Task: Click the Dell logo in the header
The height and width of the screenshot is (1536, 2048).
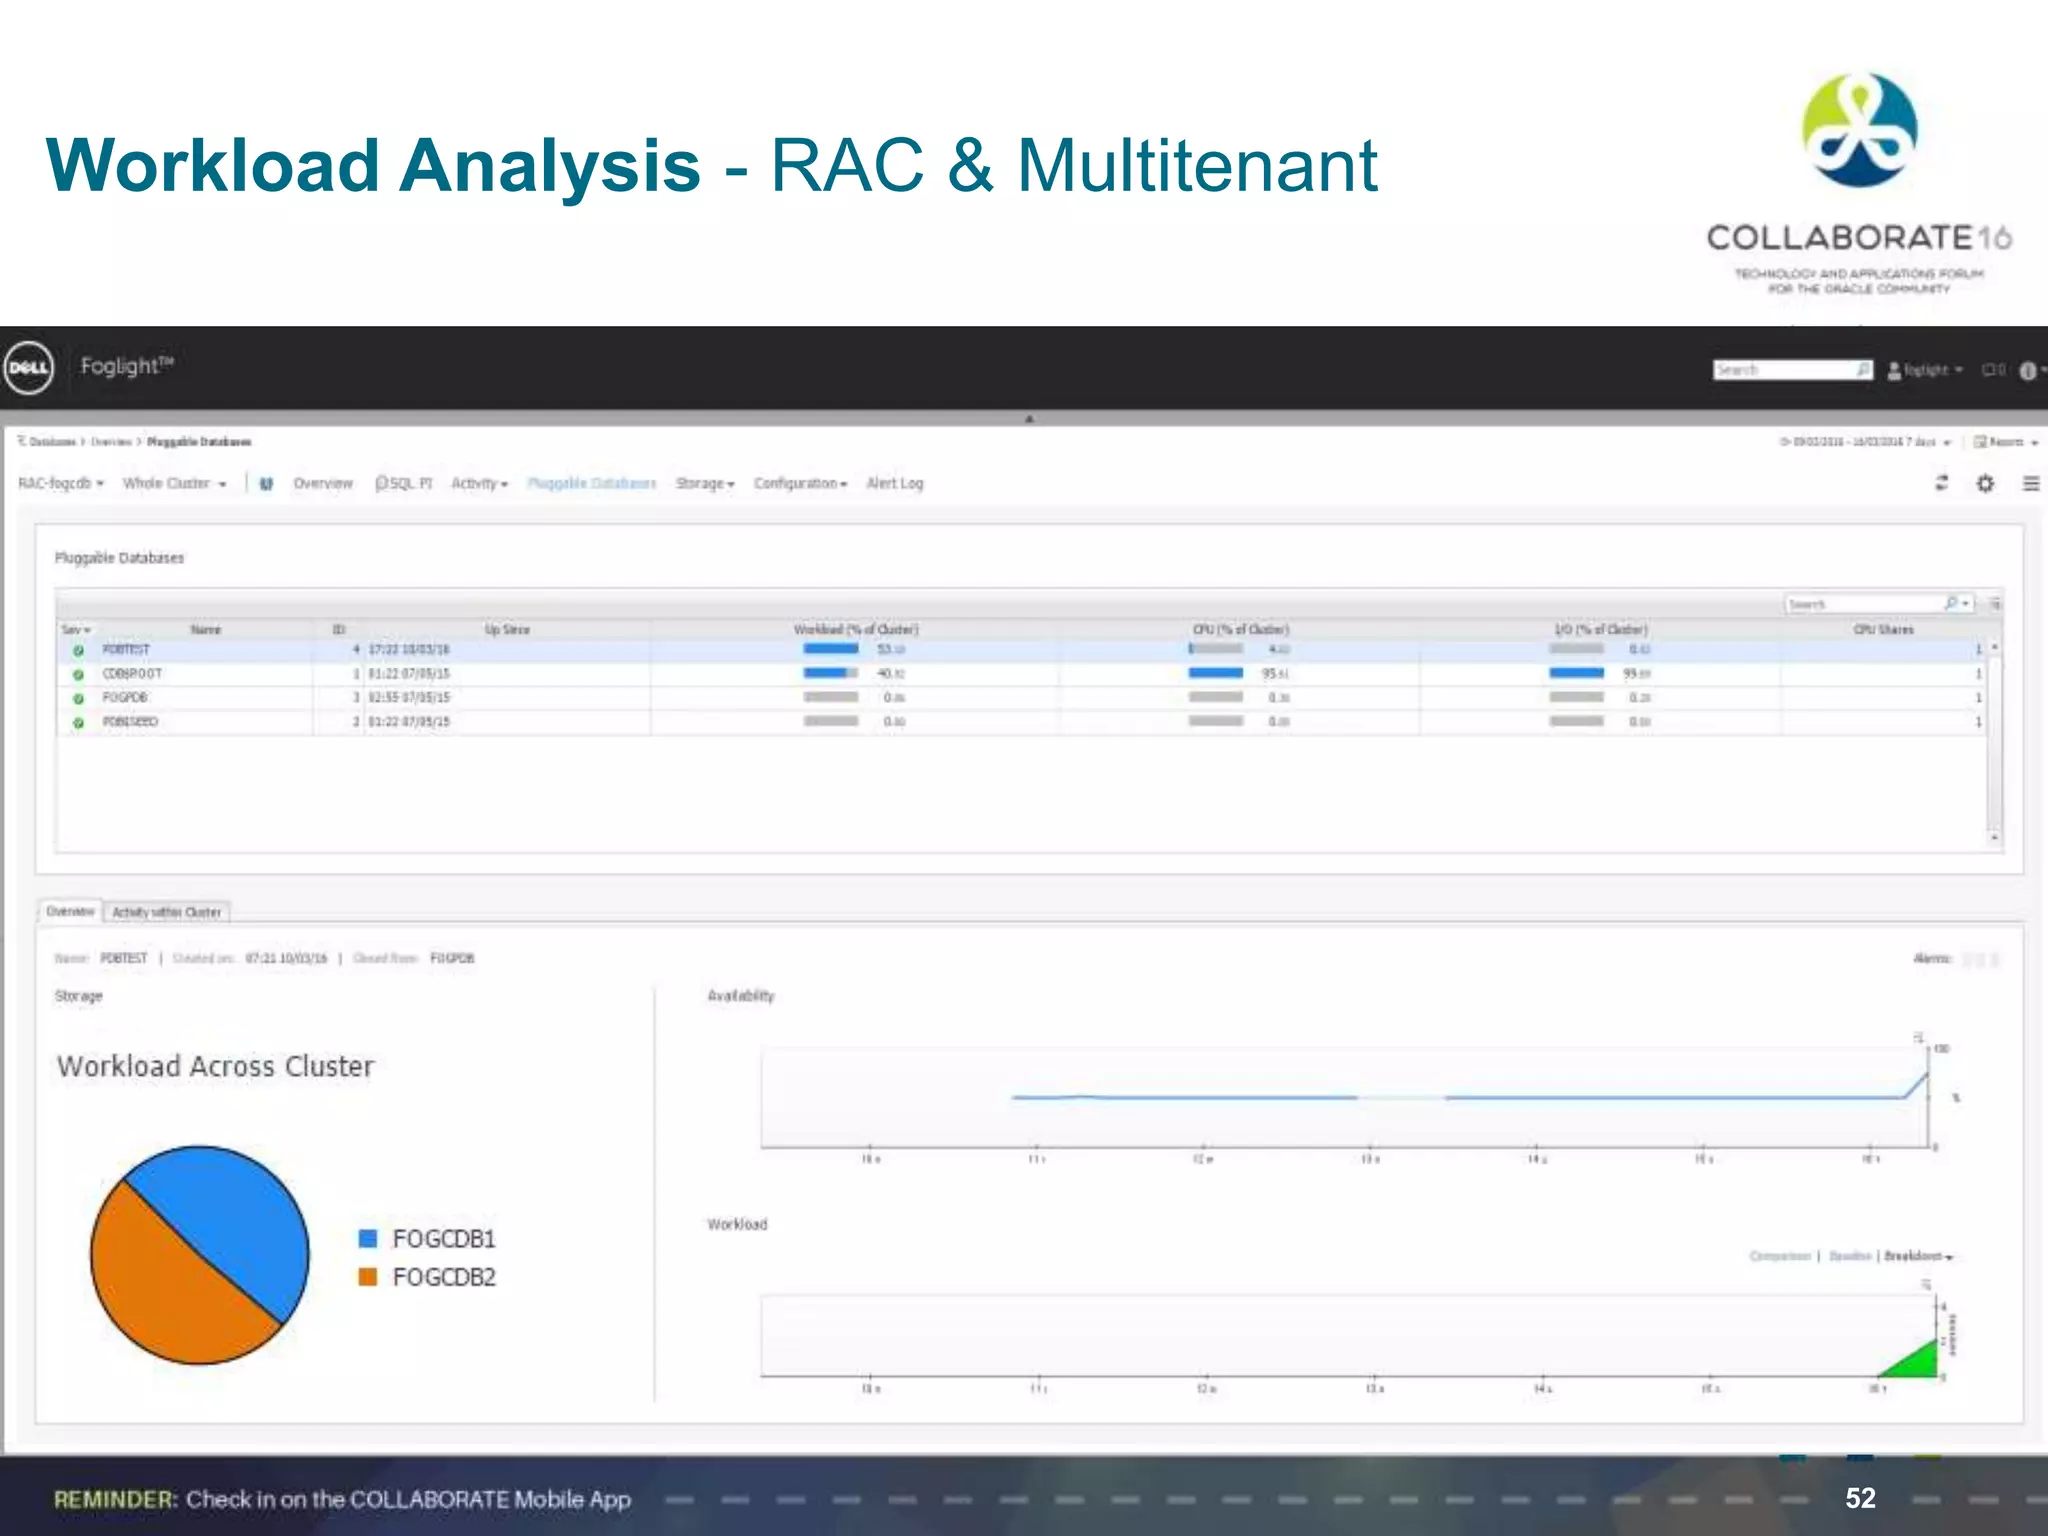Action: pyautogui.click(x=29, y=367)
